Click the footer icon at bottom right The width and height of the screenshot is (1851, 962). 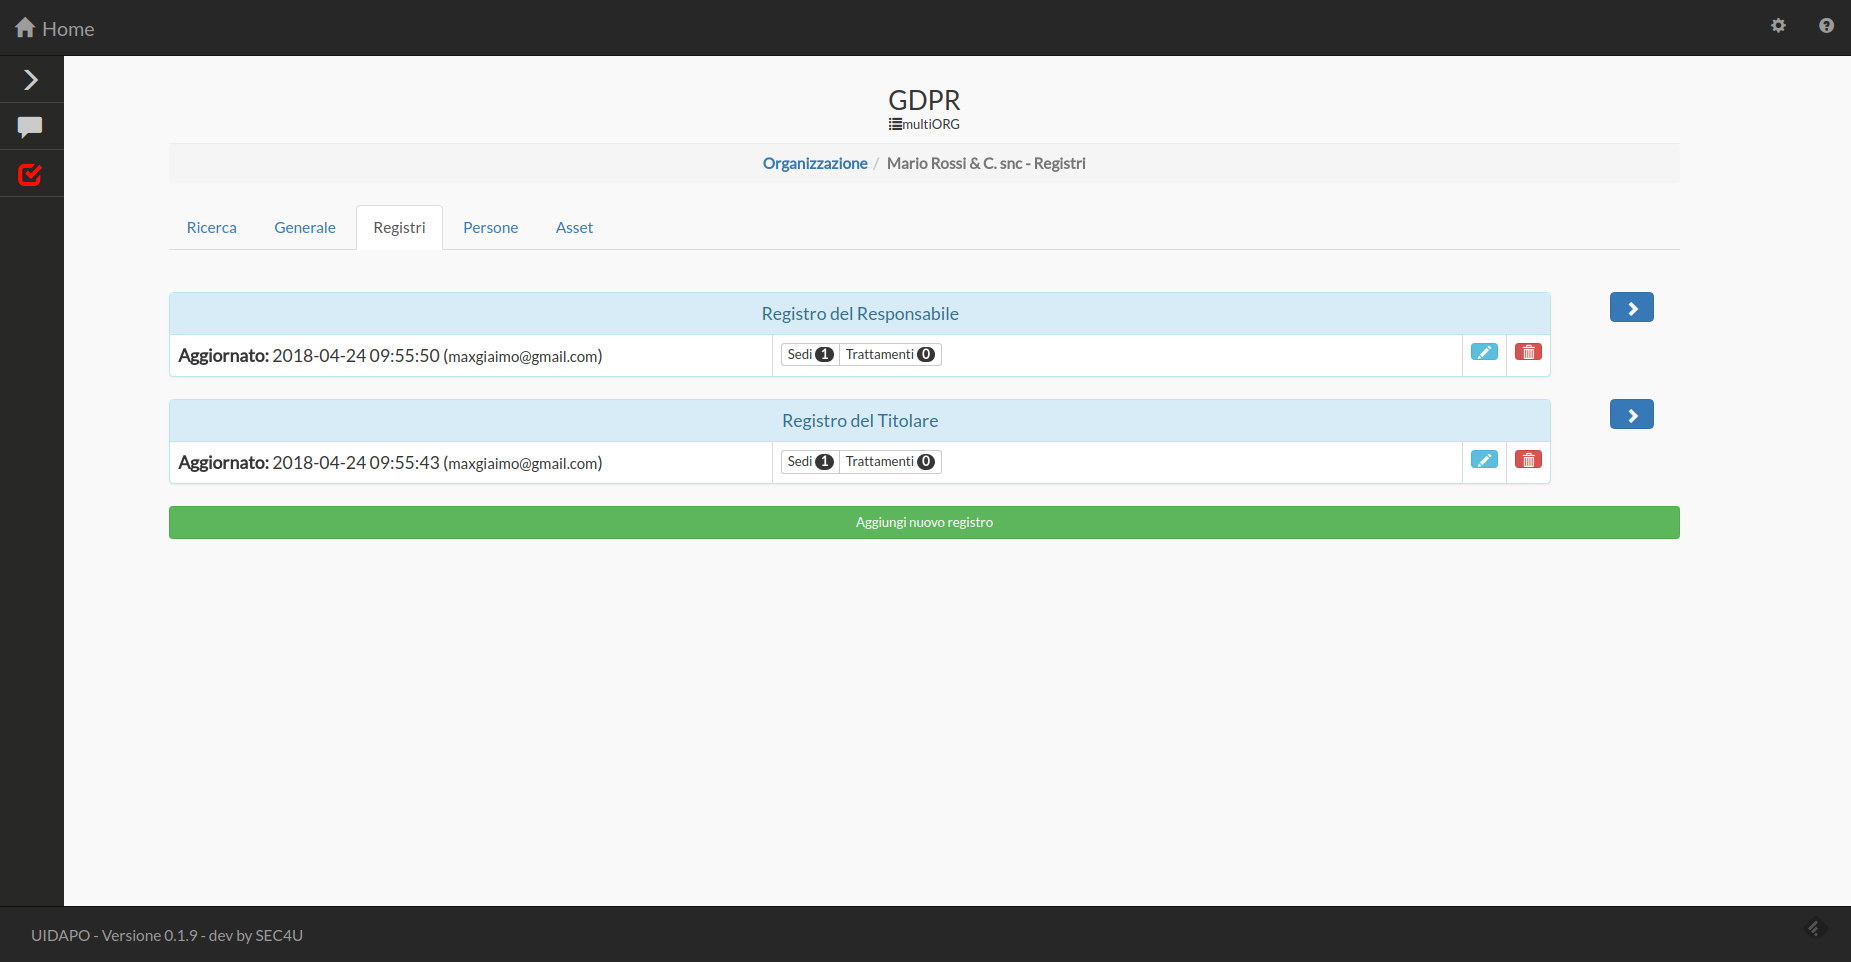coord(1815,929)
